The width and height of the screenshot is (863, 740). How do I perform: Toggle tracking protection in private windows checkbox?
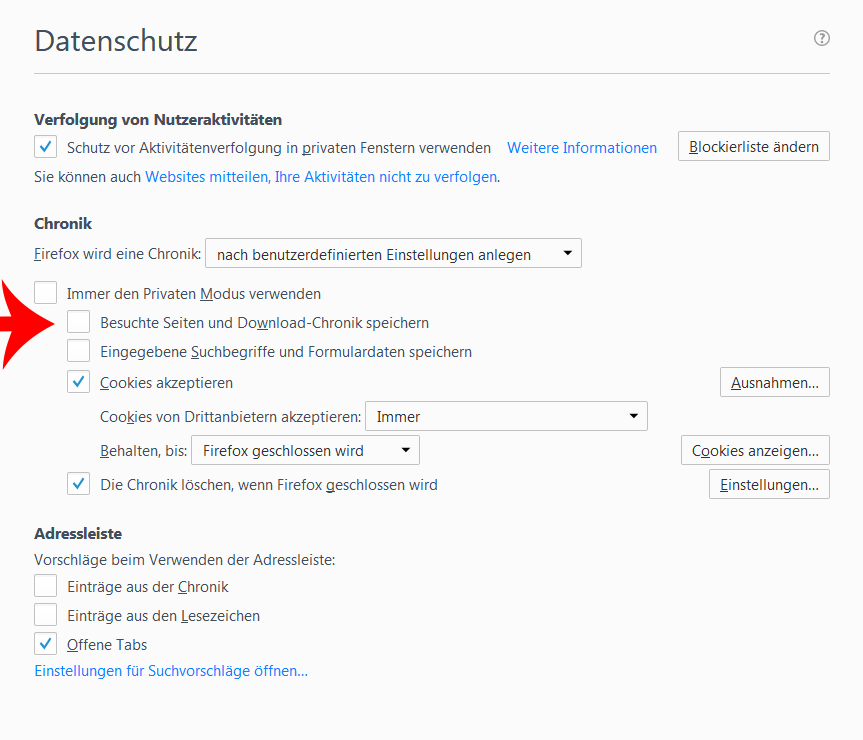46,147
